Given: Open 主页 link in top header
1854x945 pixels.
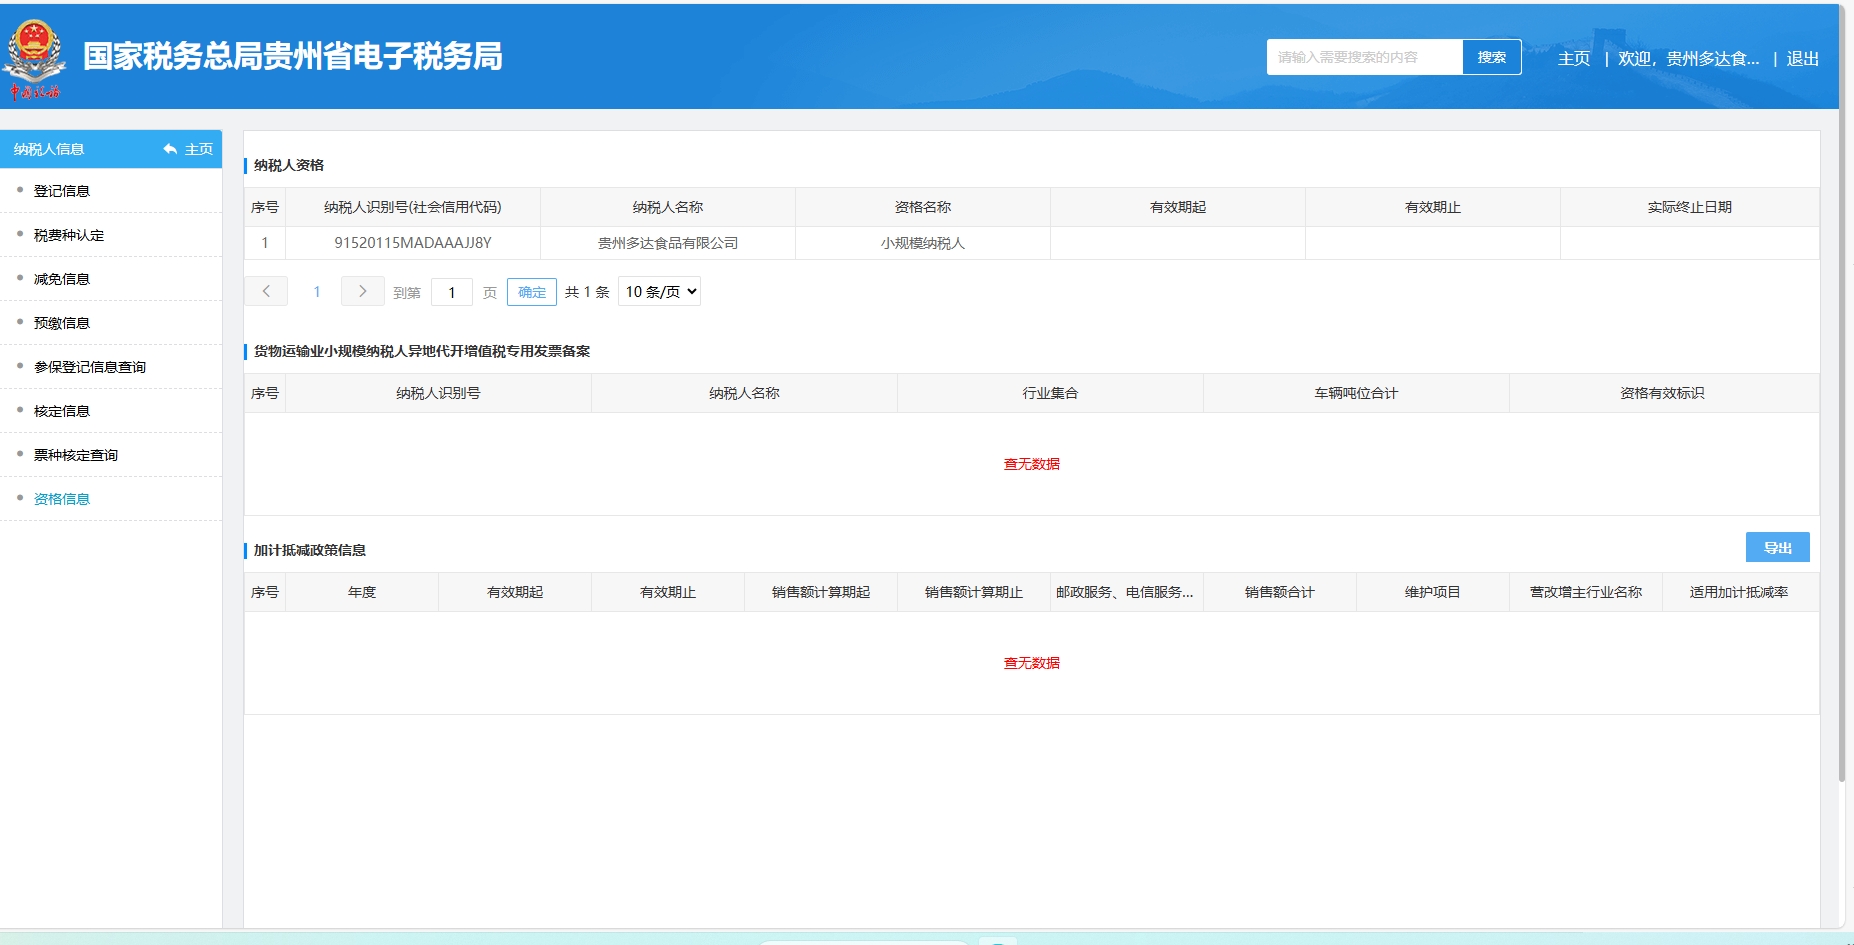Looking at the screenshot, I should tap(1573, 59).
